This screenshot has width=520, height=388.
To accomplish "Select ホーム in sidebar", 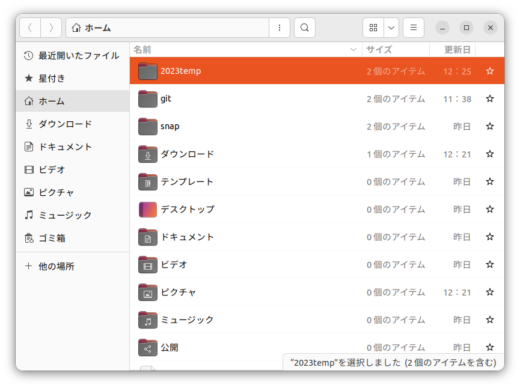I will [x=73, y=101].
